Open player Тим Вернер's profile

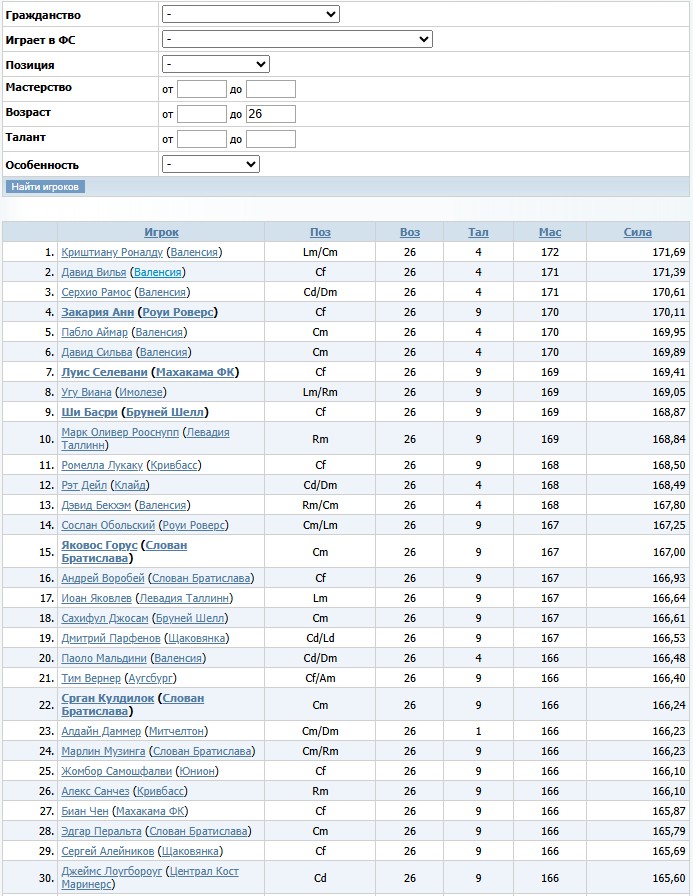pos(91,678)
